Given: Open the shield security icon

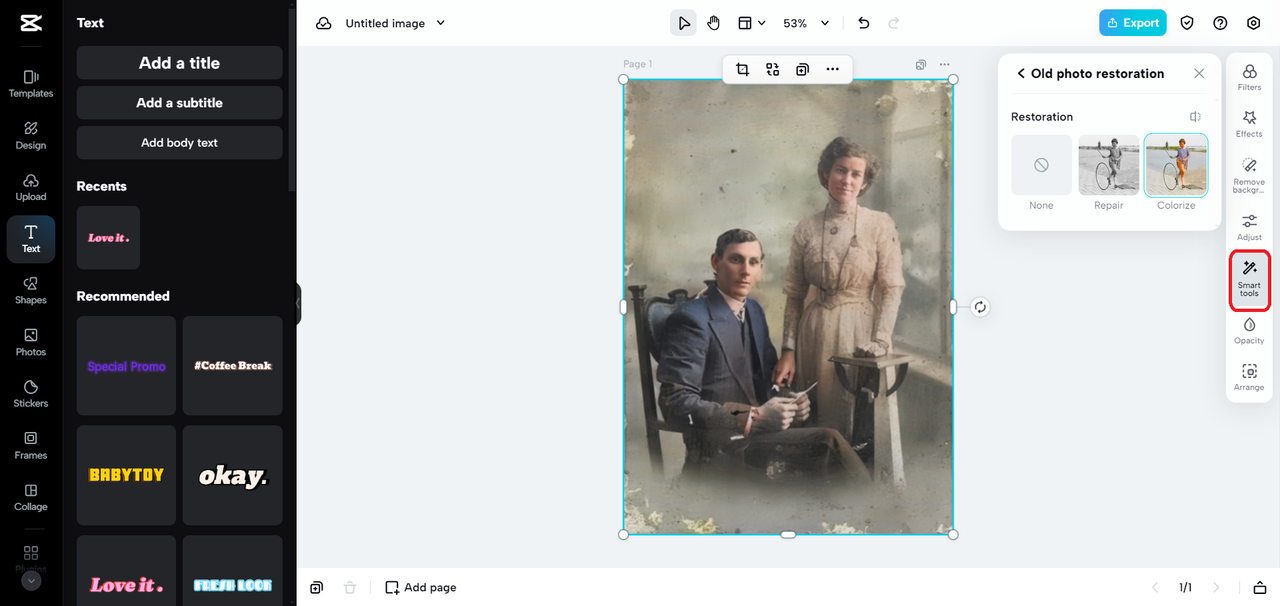Looking at the screenshot, I should tap(1187, 23).
